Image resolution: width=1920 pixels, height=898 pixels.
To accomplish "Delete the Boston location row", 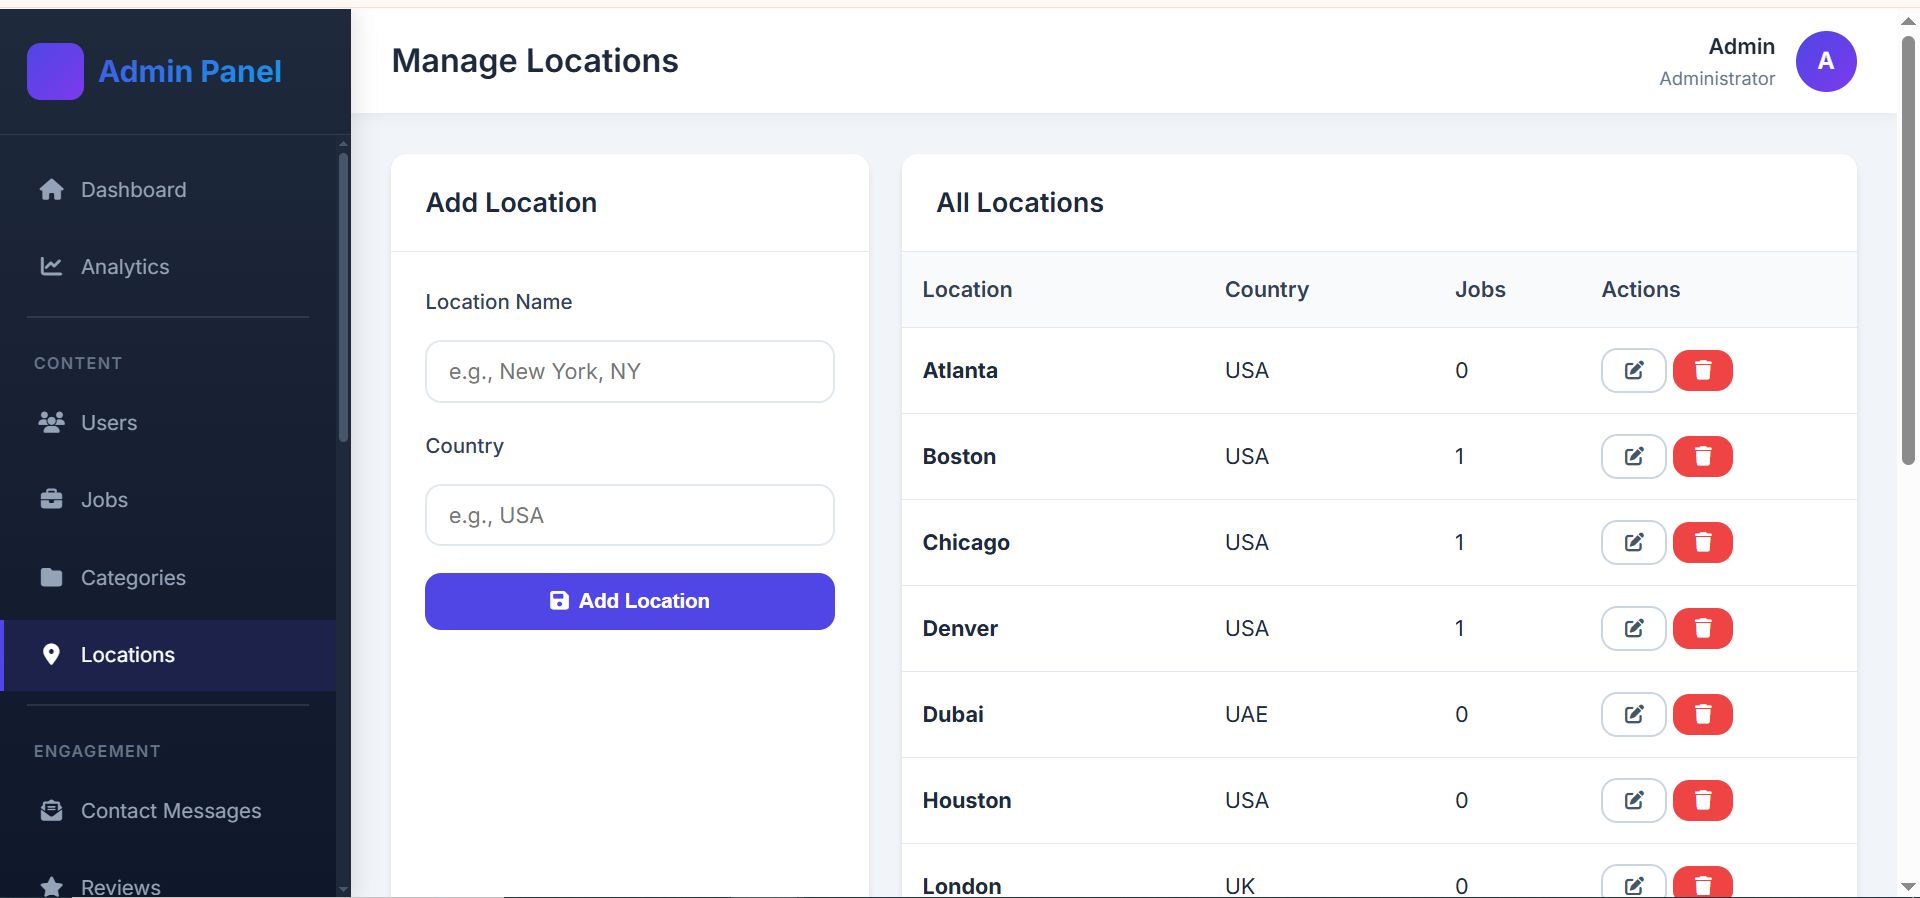I will coord(1702,457).
